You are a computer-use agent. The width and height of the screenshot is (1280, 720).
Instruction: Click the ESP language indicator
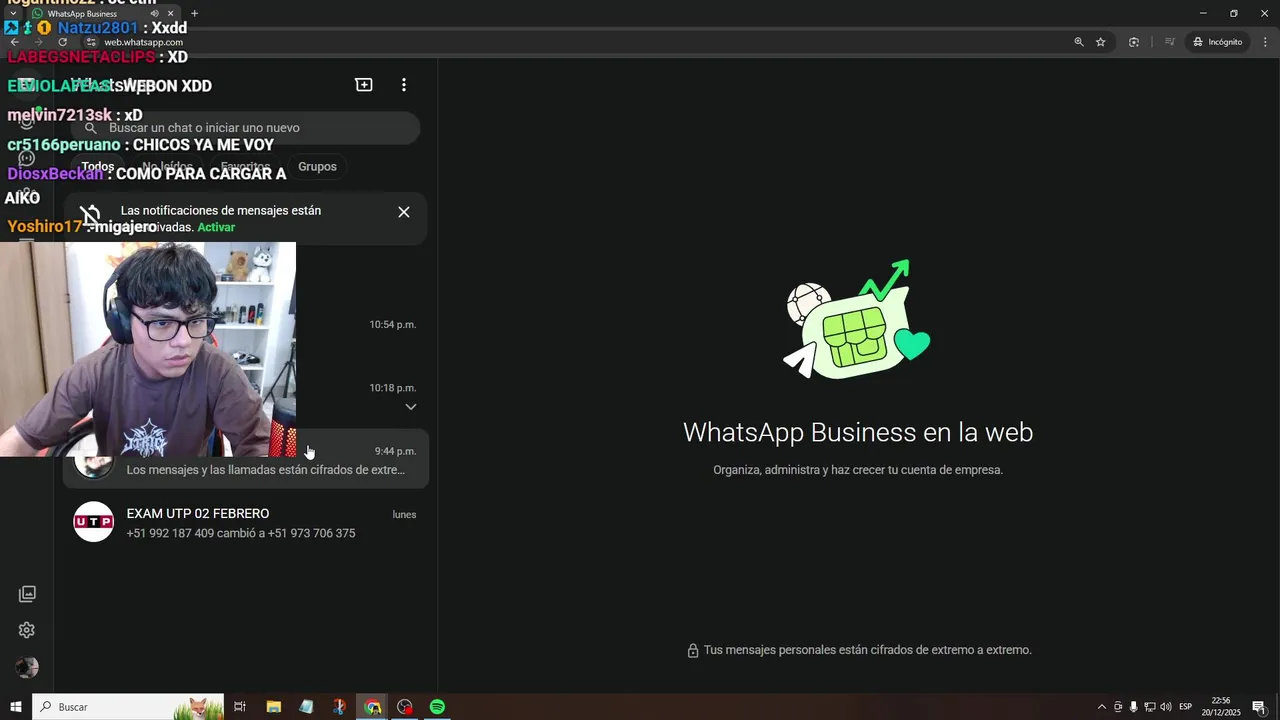coord(1185,707)
